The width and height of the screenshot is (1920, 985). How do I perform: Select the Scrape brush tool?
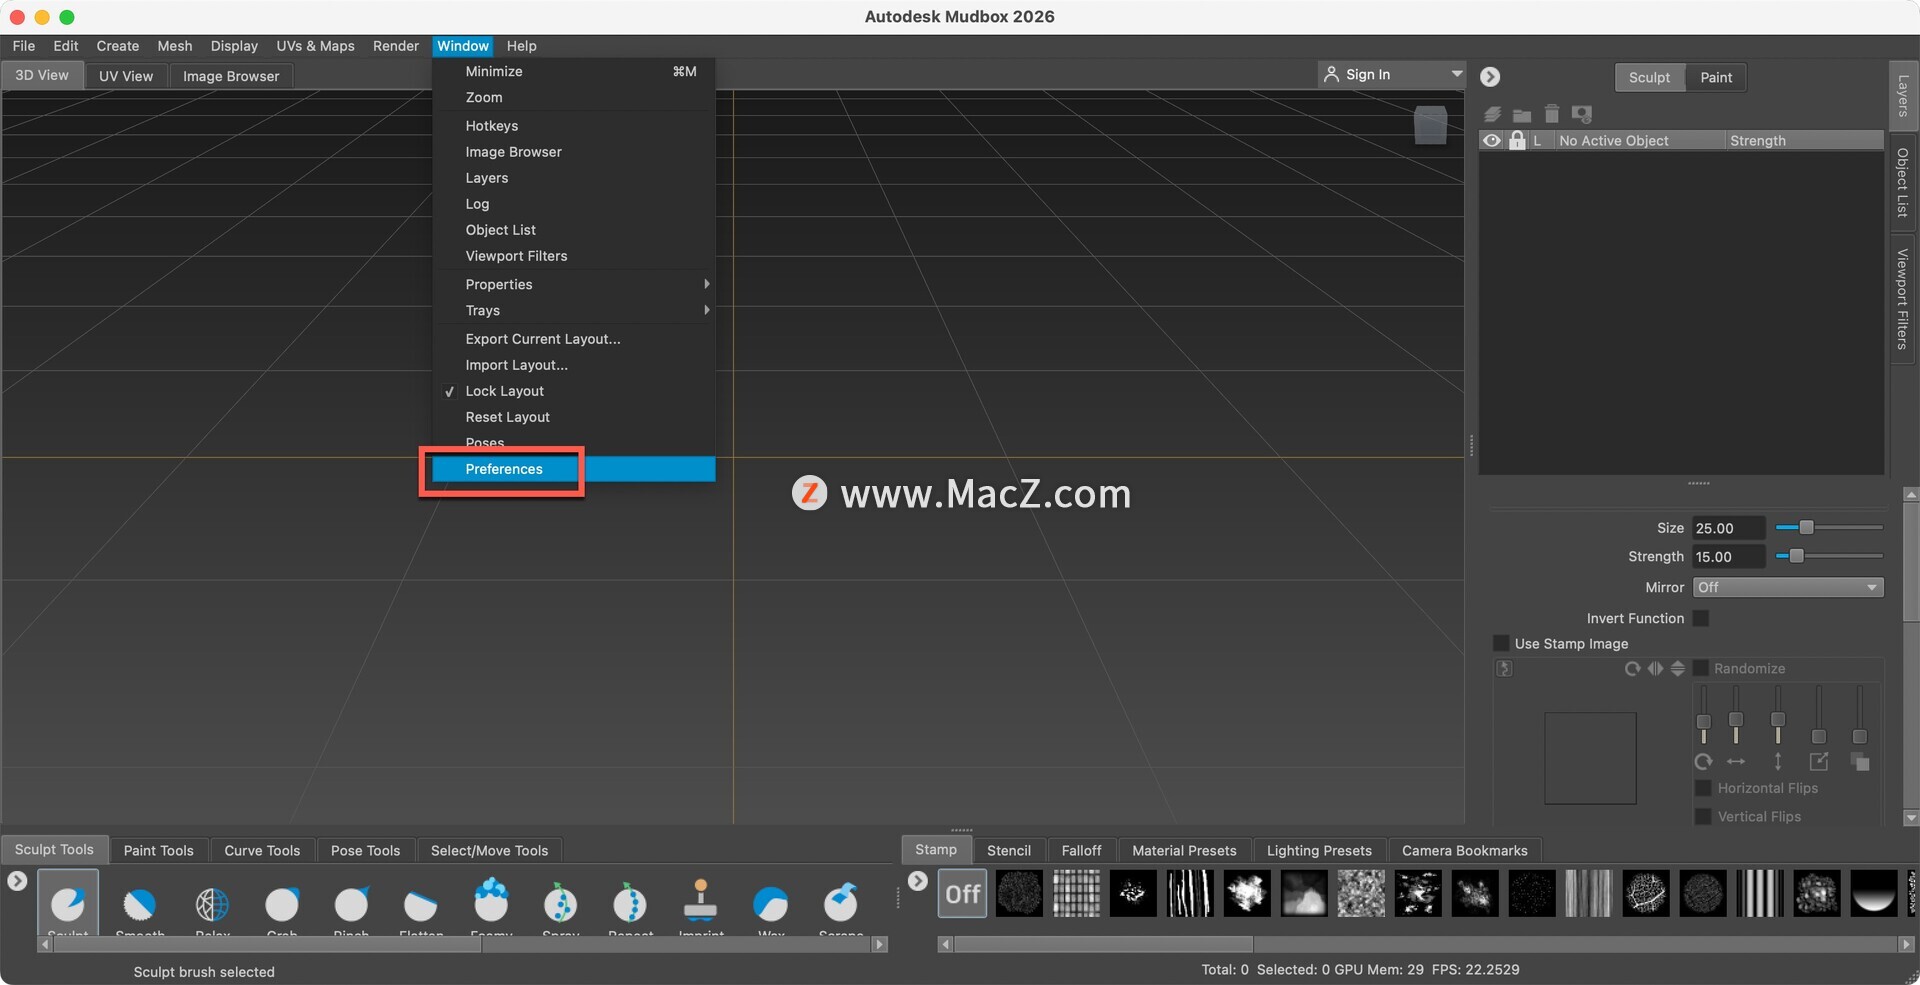pos(841,904)
